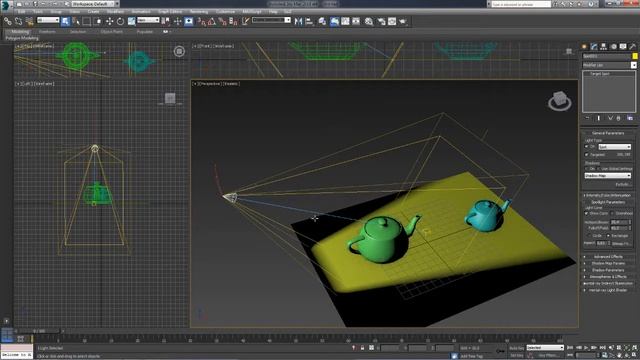This screenshot has height=360, width=640.
Task: Expand the Atmospheres & Effects rollout
Action: (608, 277)
